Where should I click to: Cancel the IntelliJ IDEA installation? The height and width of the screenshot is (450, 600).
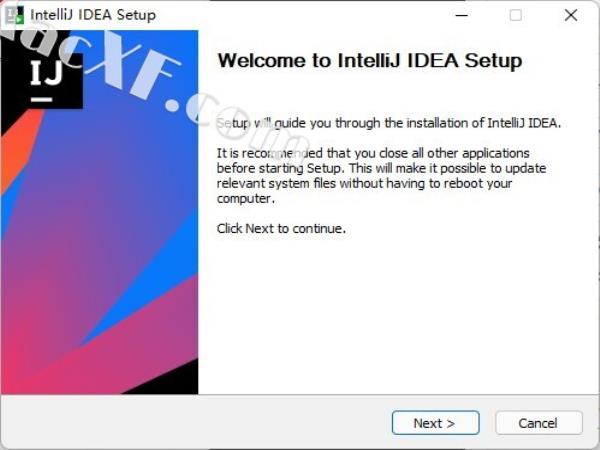pos(538,423)
